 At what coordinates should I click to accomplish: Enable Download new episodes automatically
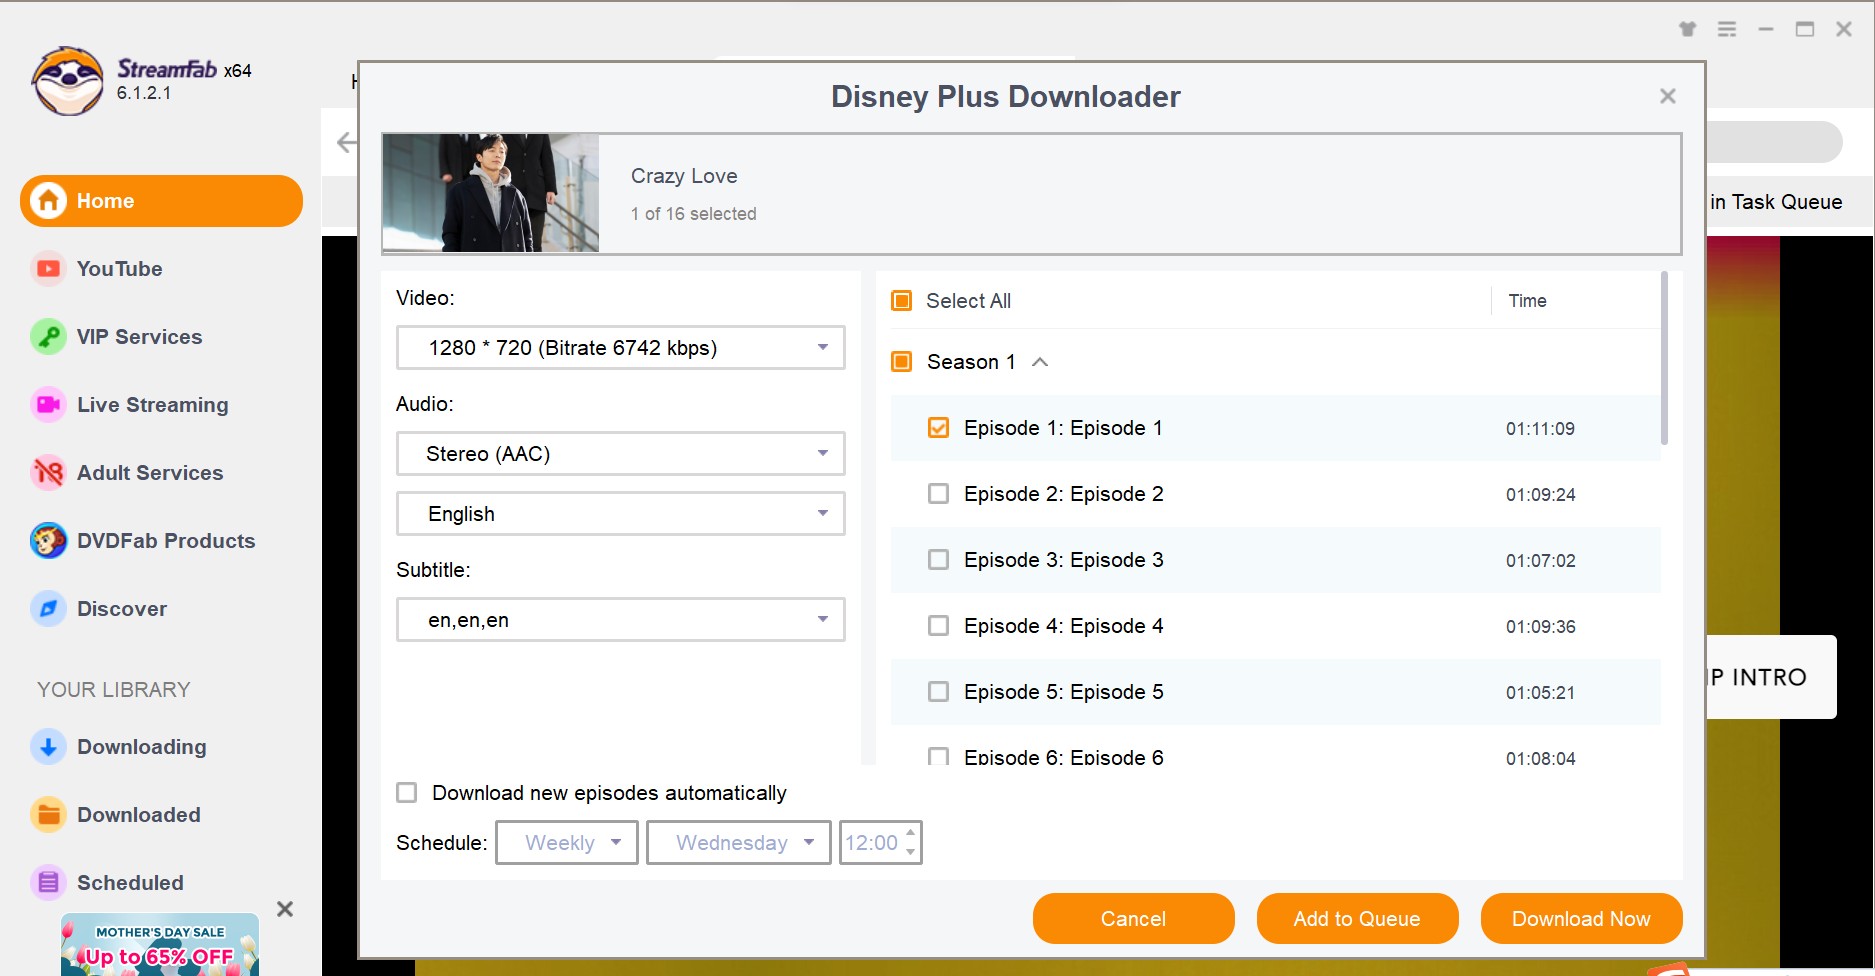tap(407, 793)
